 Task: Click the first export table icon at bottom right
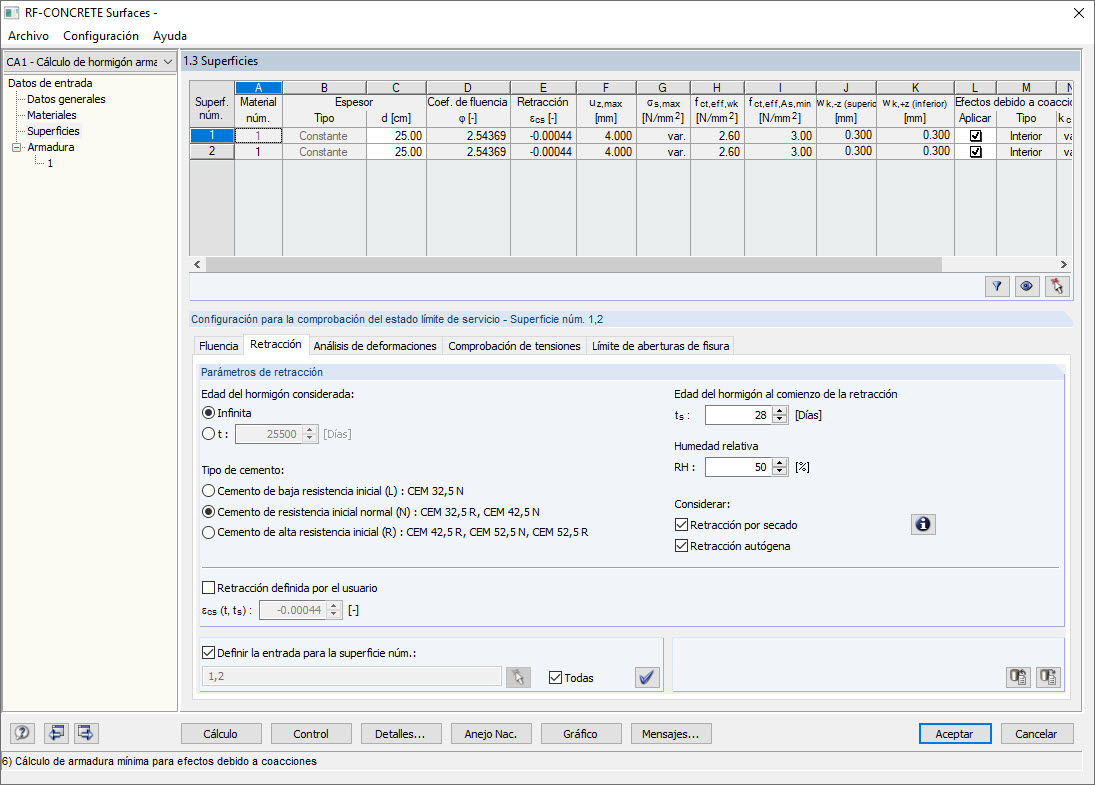point(1018,677)
